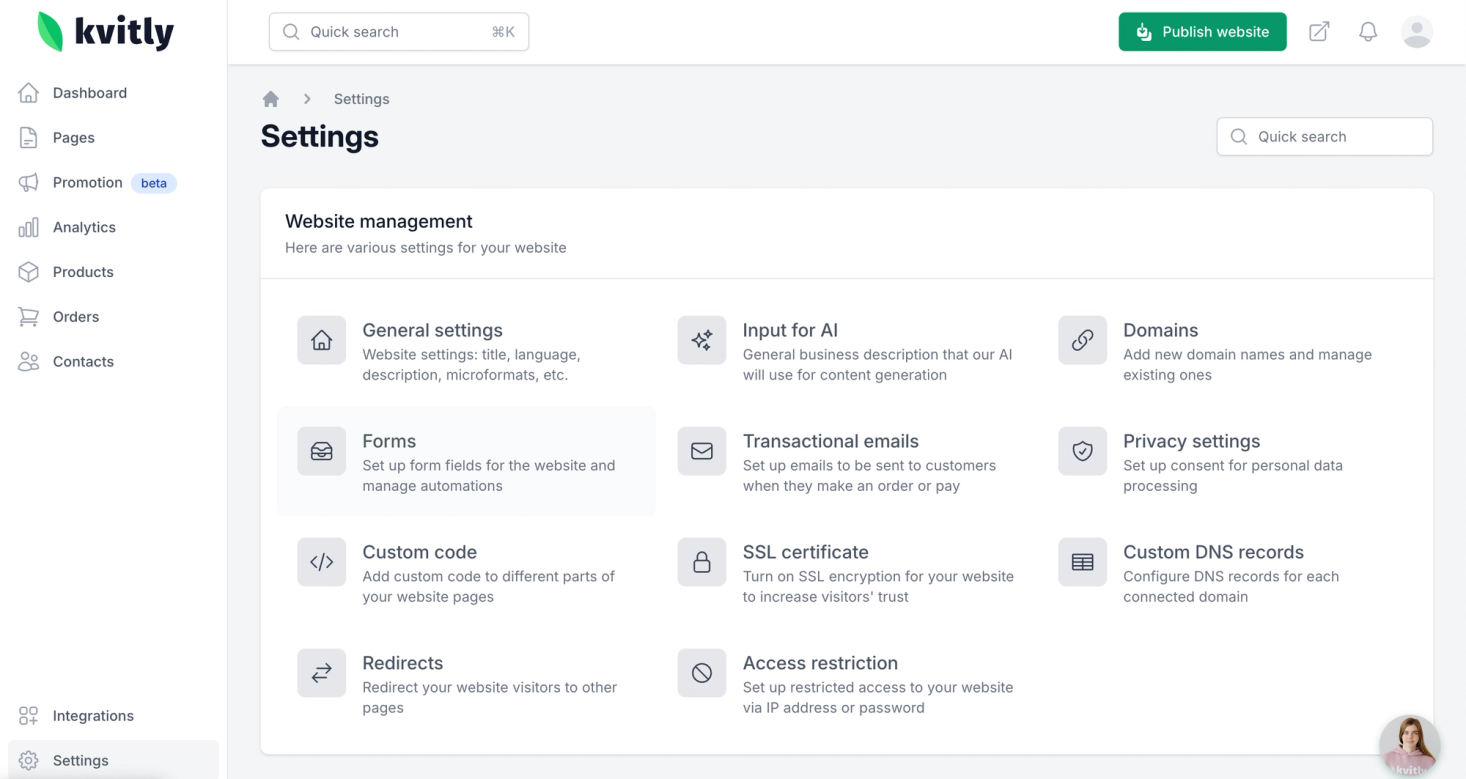
Task: Click the home breadcrumb icon
Action: click(270, 99)
